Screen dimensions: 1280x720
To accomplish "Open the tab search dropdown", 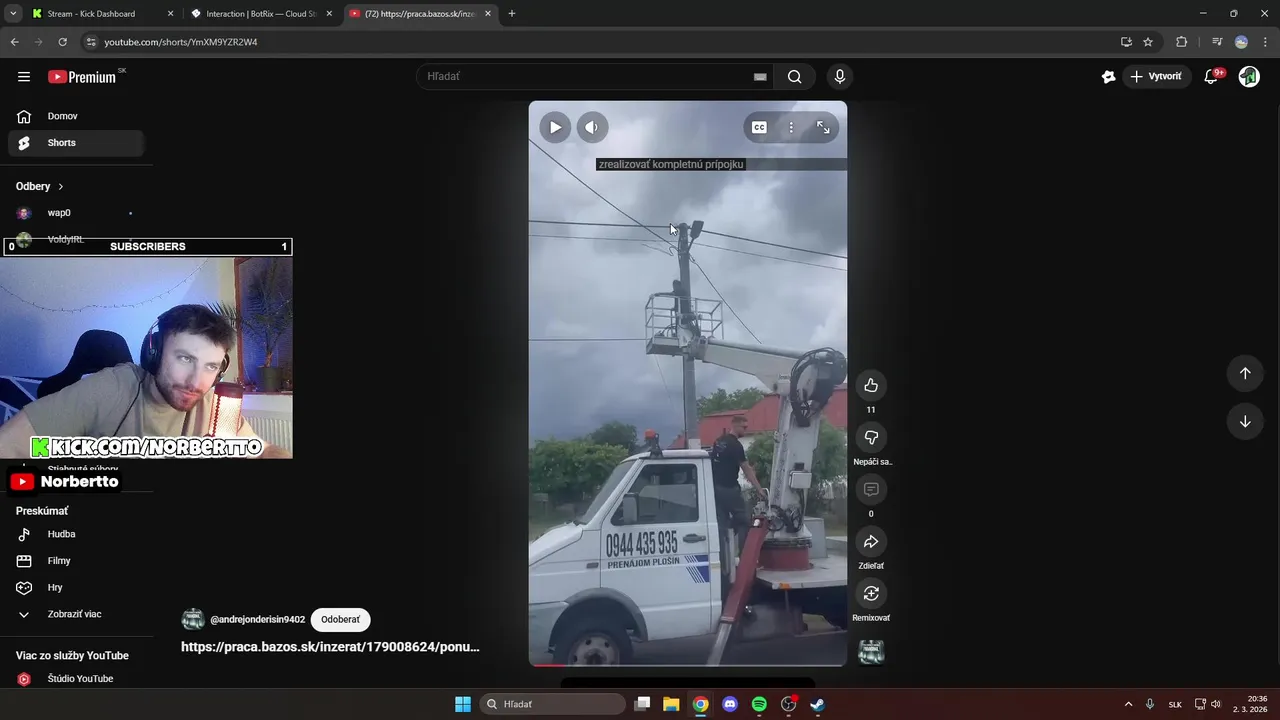I will pos(13,14).
